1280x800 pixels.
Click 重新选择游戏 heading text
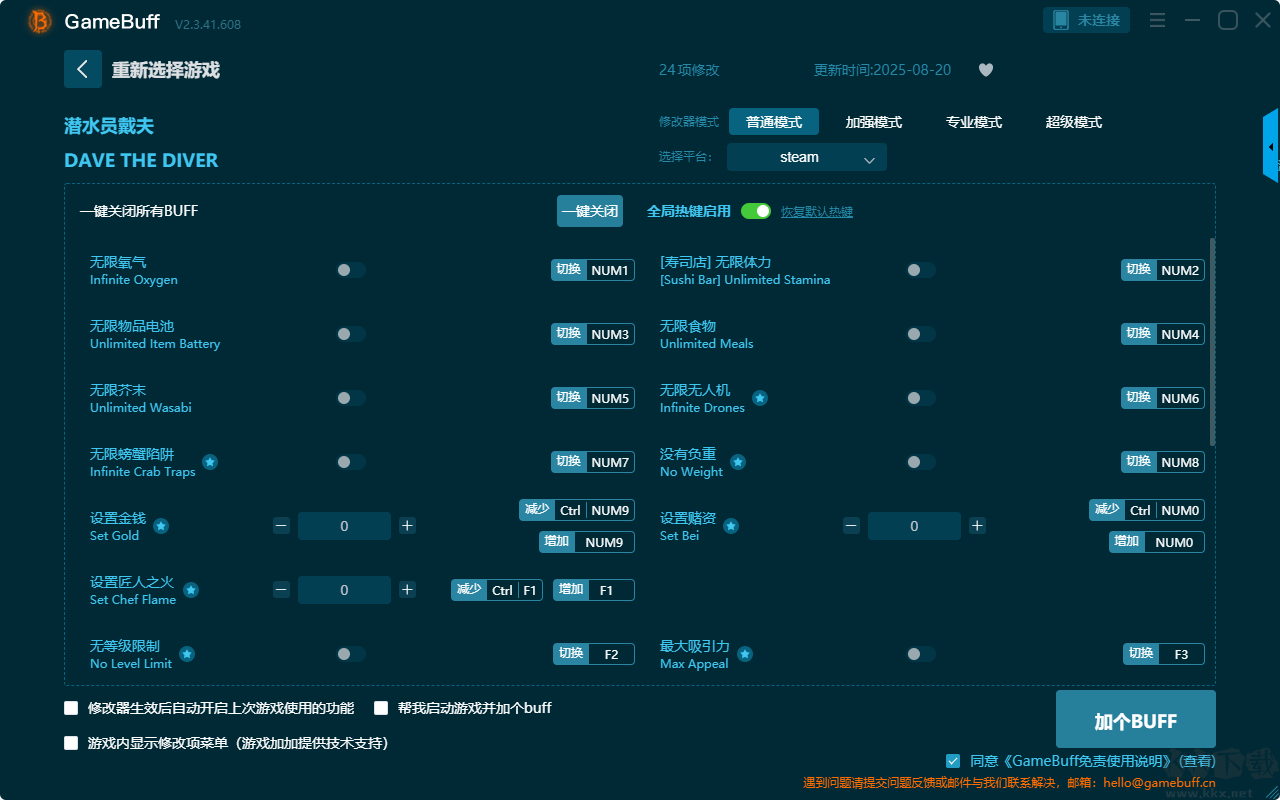pyautogui.click(x=165, y=70)
